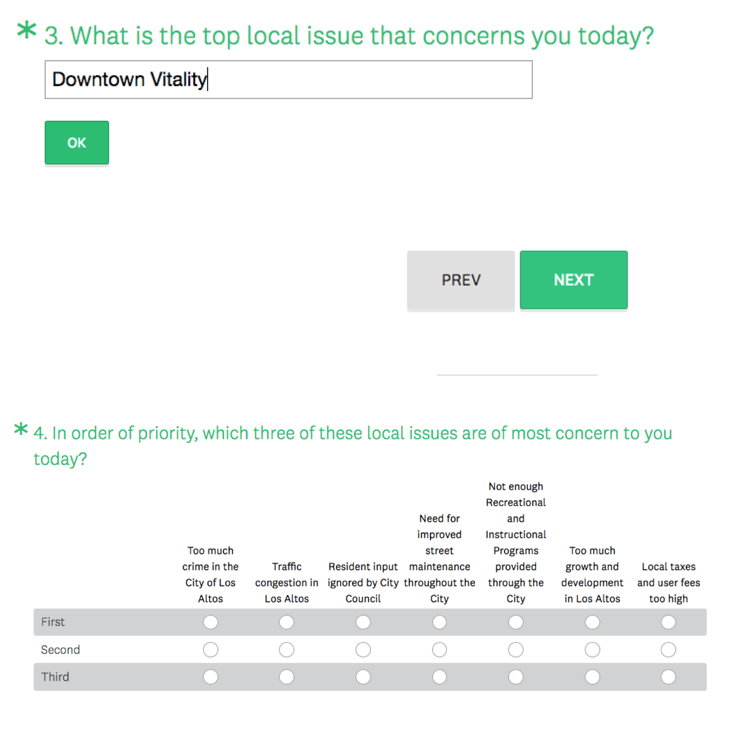
Task: Click the OK button under question 3
Action: point(77,143)
